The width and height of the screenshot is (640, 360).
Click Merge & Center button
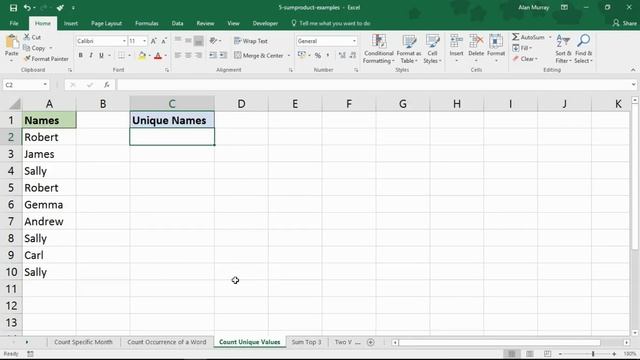coord(259,56)
